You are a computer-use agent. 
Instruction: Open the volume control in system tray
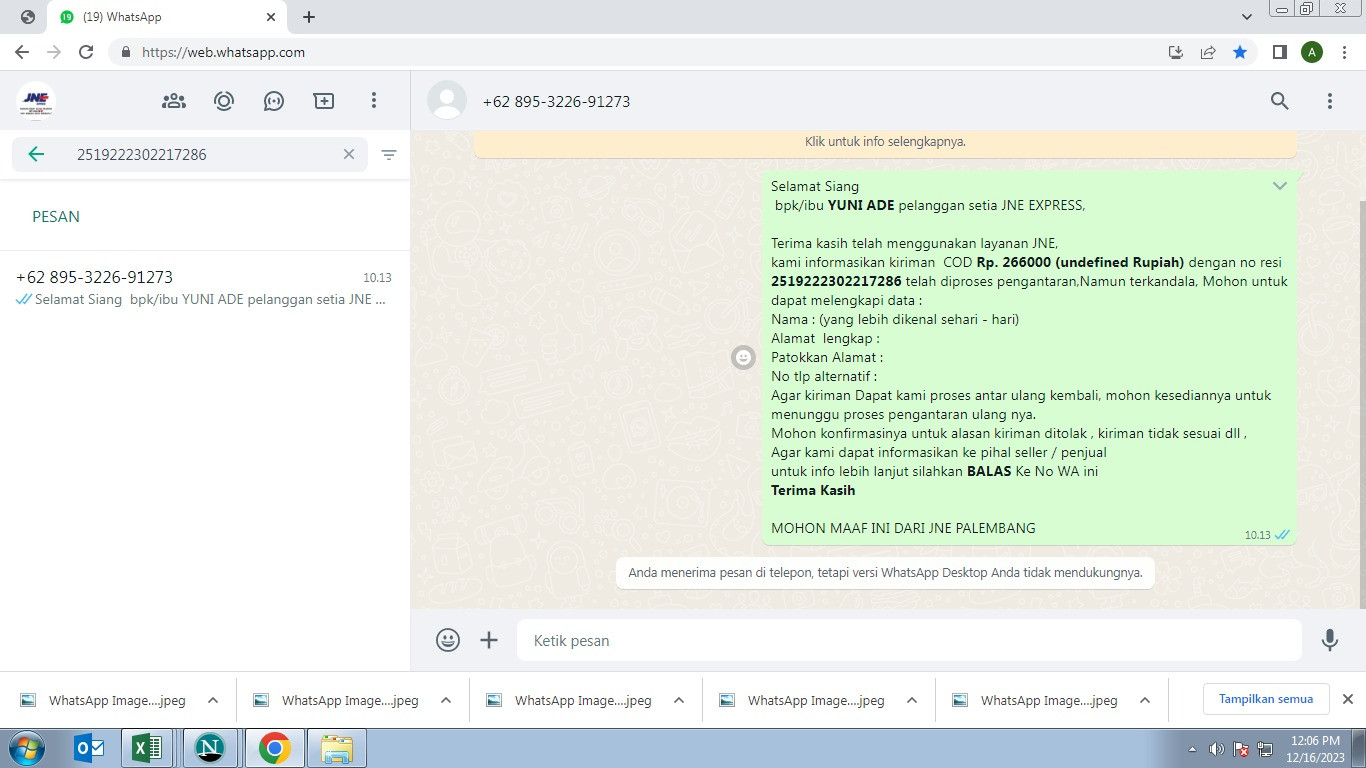[x=1216, y=749]
